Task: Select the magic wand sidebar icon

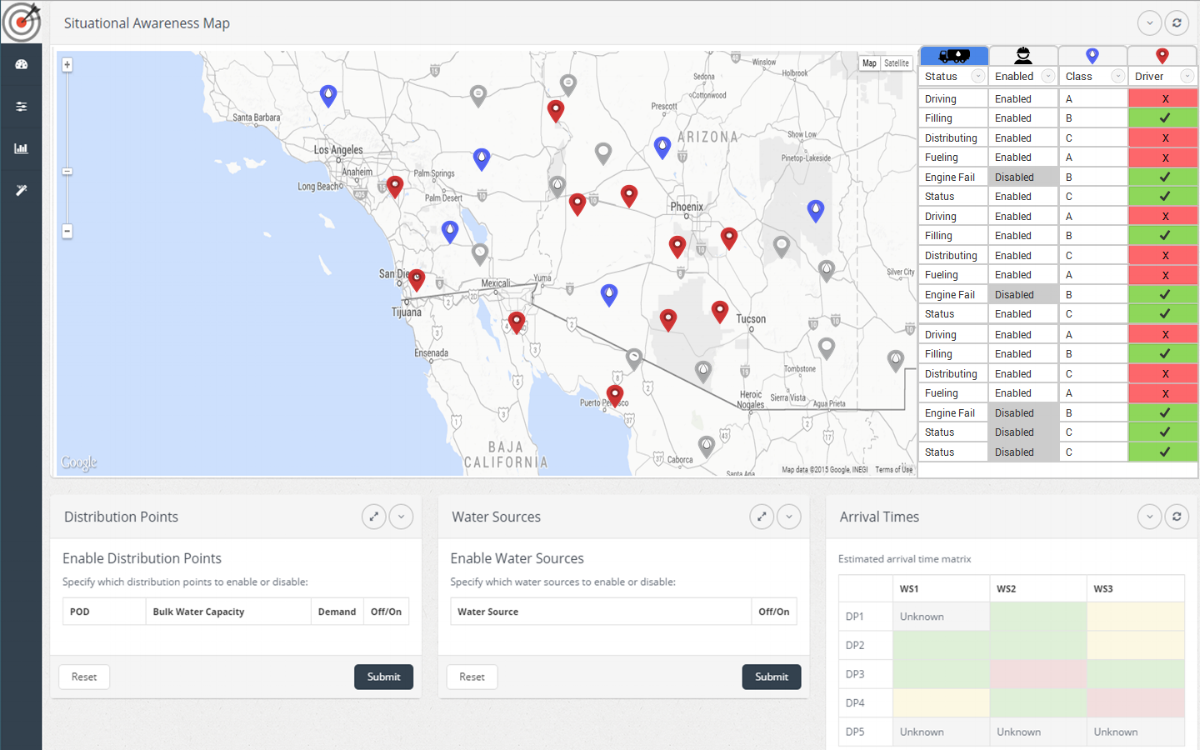Action: pos(22,189)
